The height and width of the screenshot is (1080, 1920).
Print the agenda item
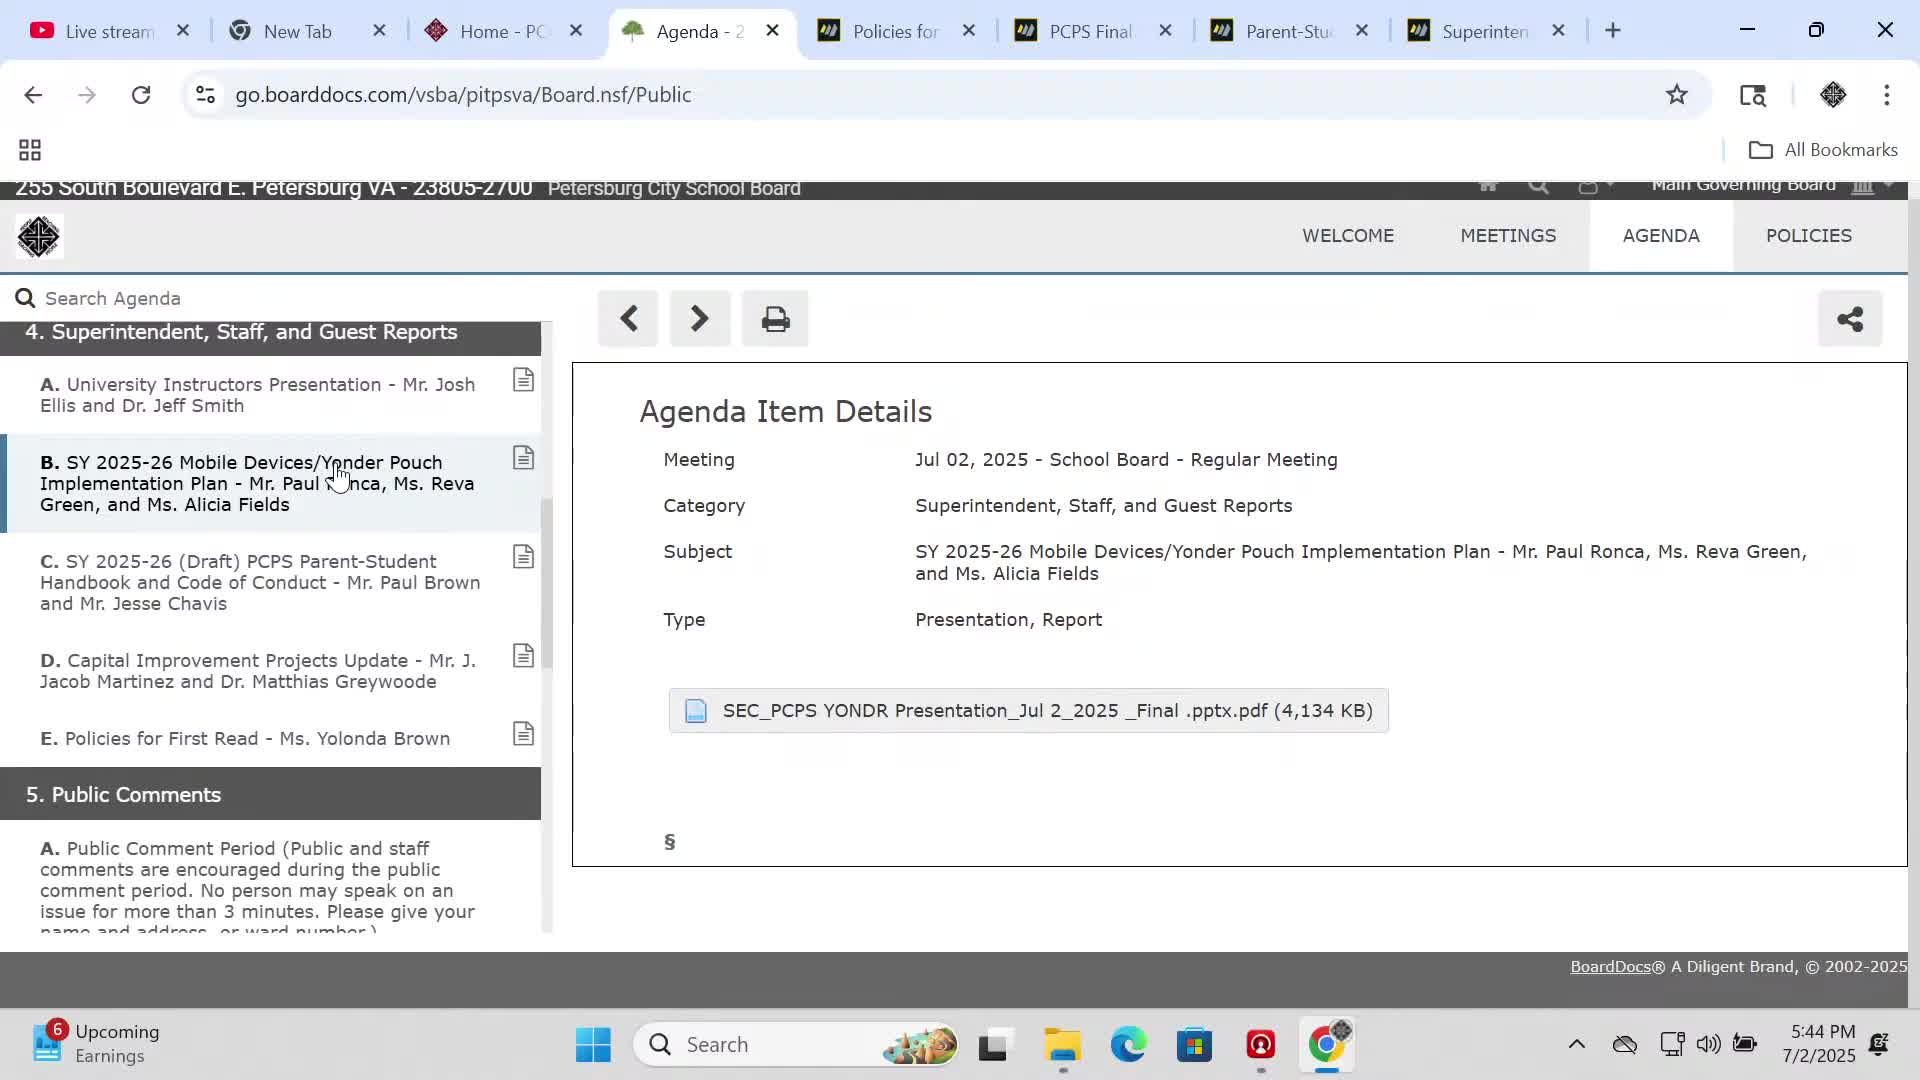point(775,319)
